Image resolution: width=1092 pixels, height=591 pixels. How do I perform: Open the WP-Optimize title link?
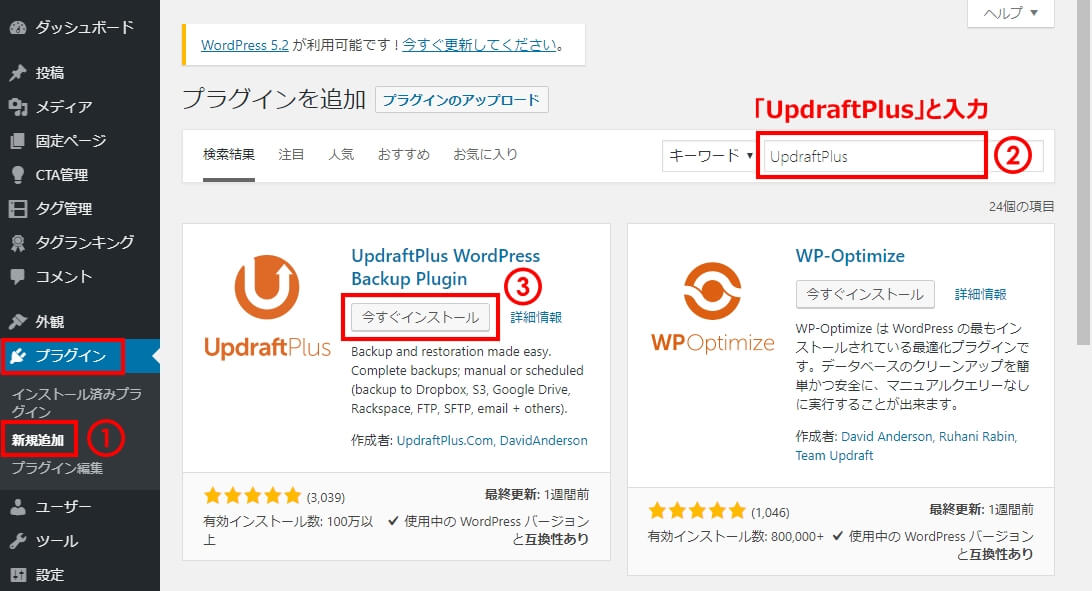point(850,255)
